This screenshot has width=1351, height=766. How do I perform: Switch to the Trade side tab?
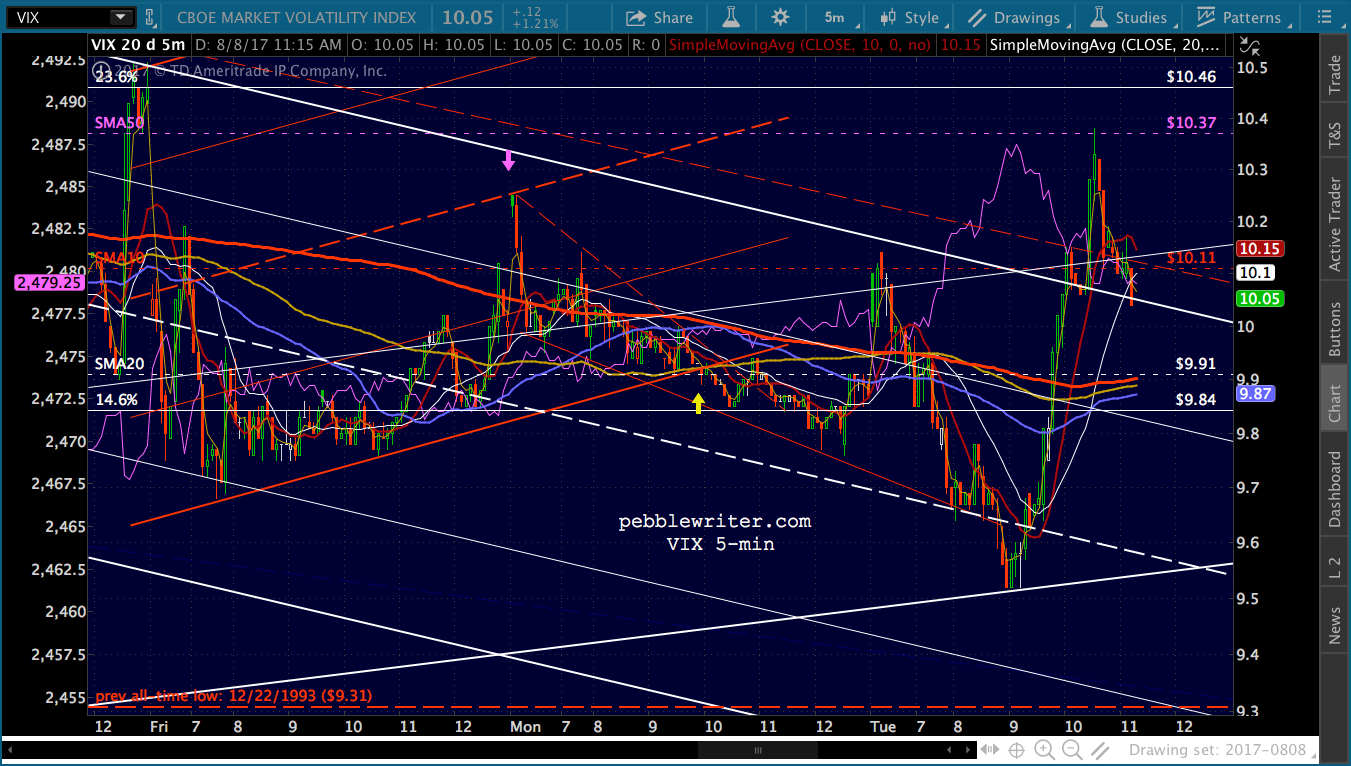pyautogui.click(x=1334, y=75)
